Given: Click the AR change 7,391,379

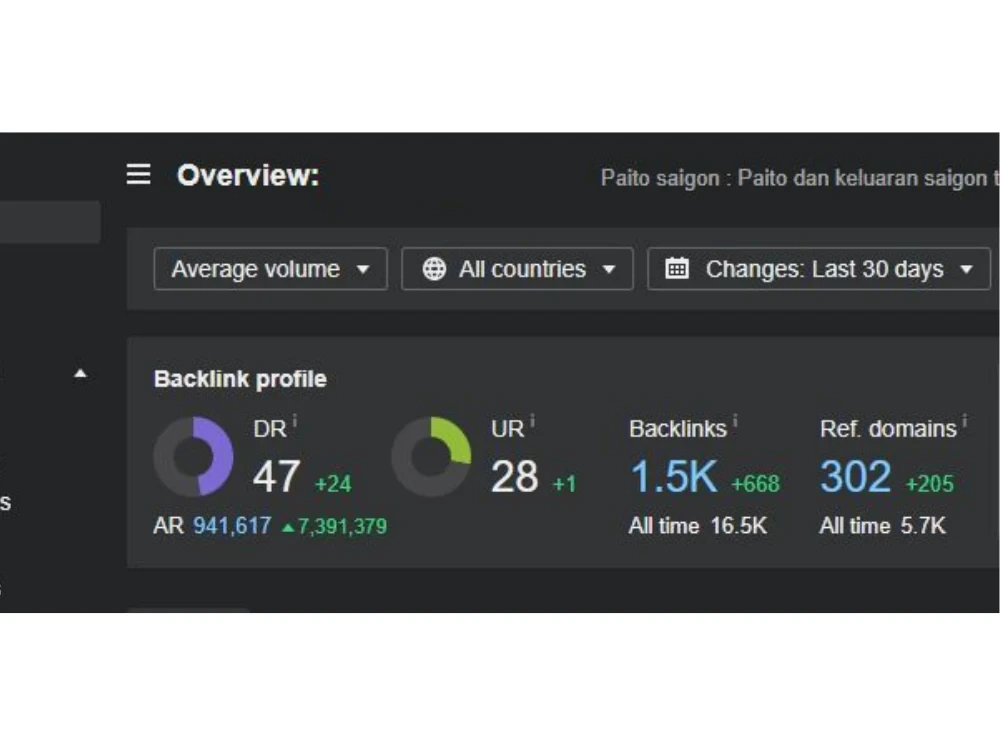Looking at the screenshot, I should (335, 526).
